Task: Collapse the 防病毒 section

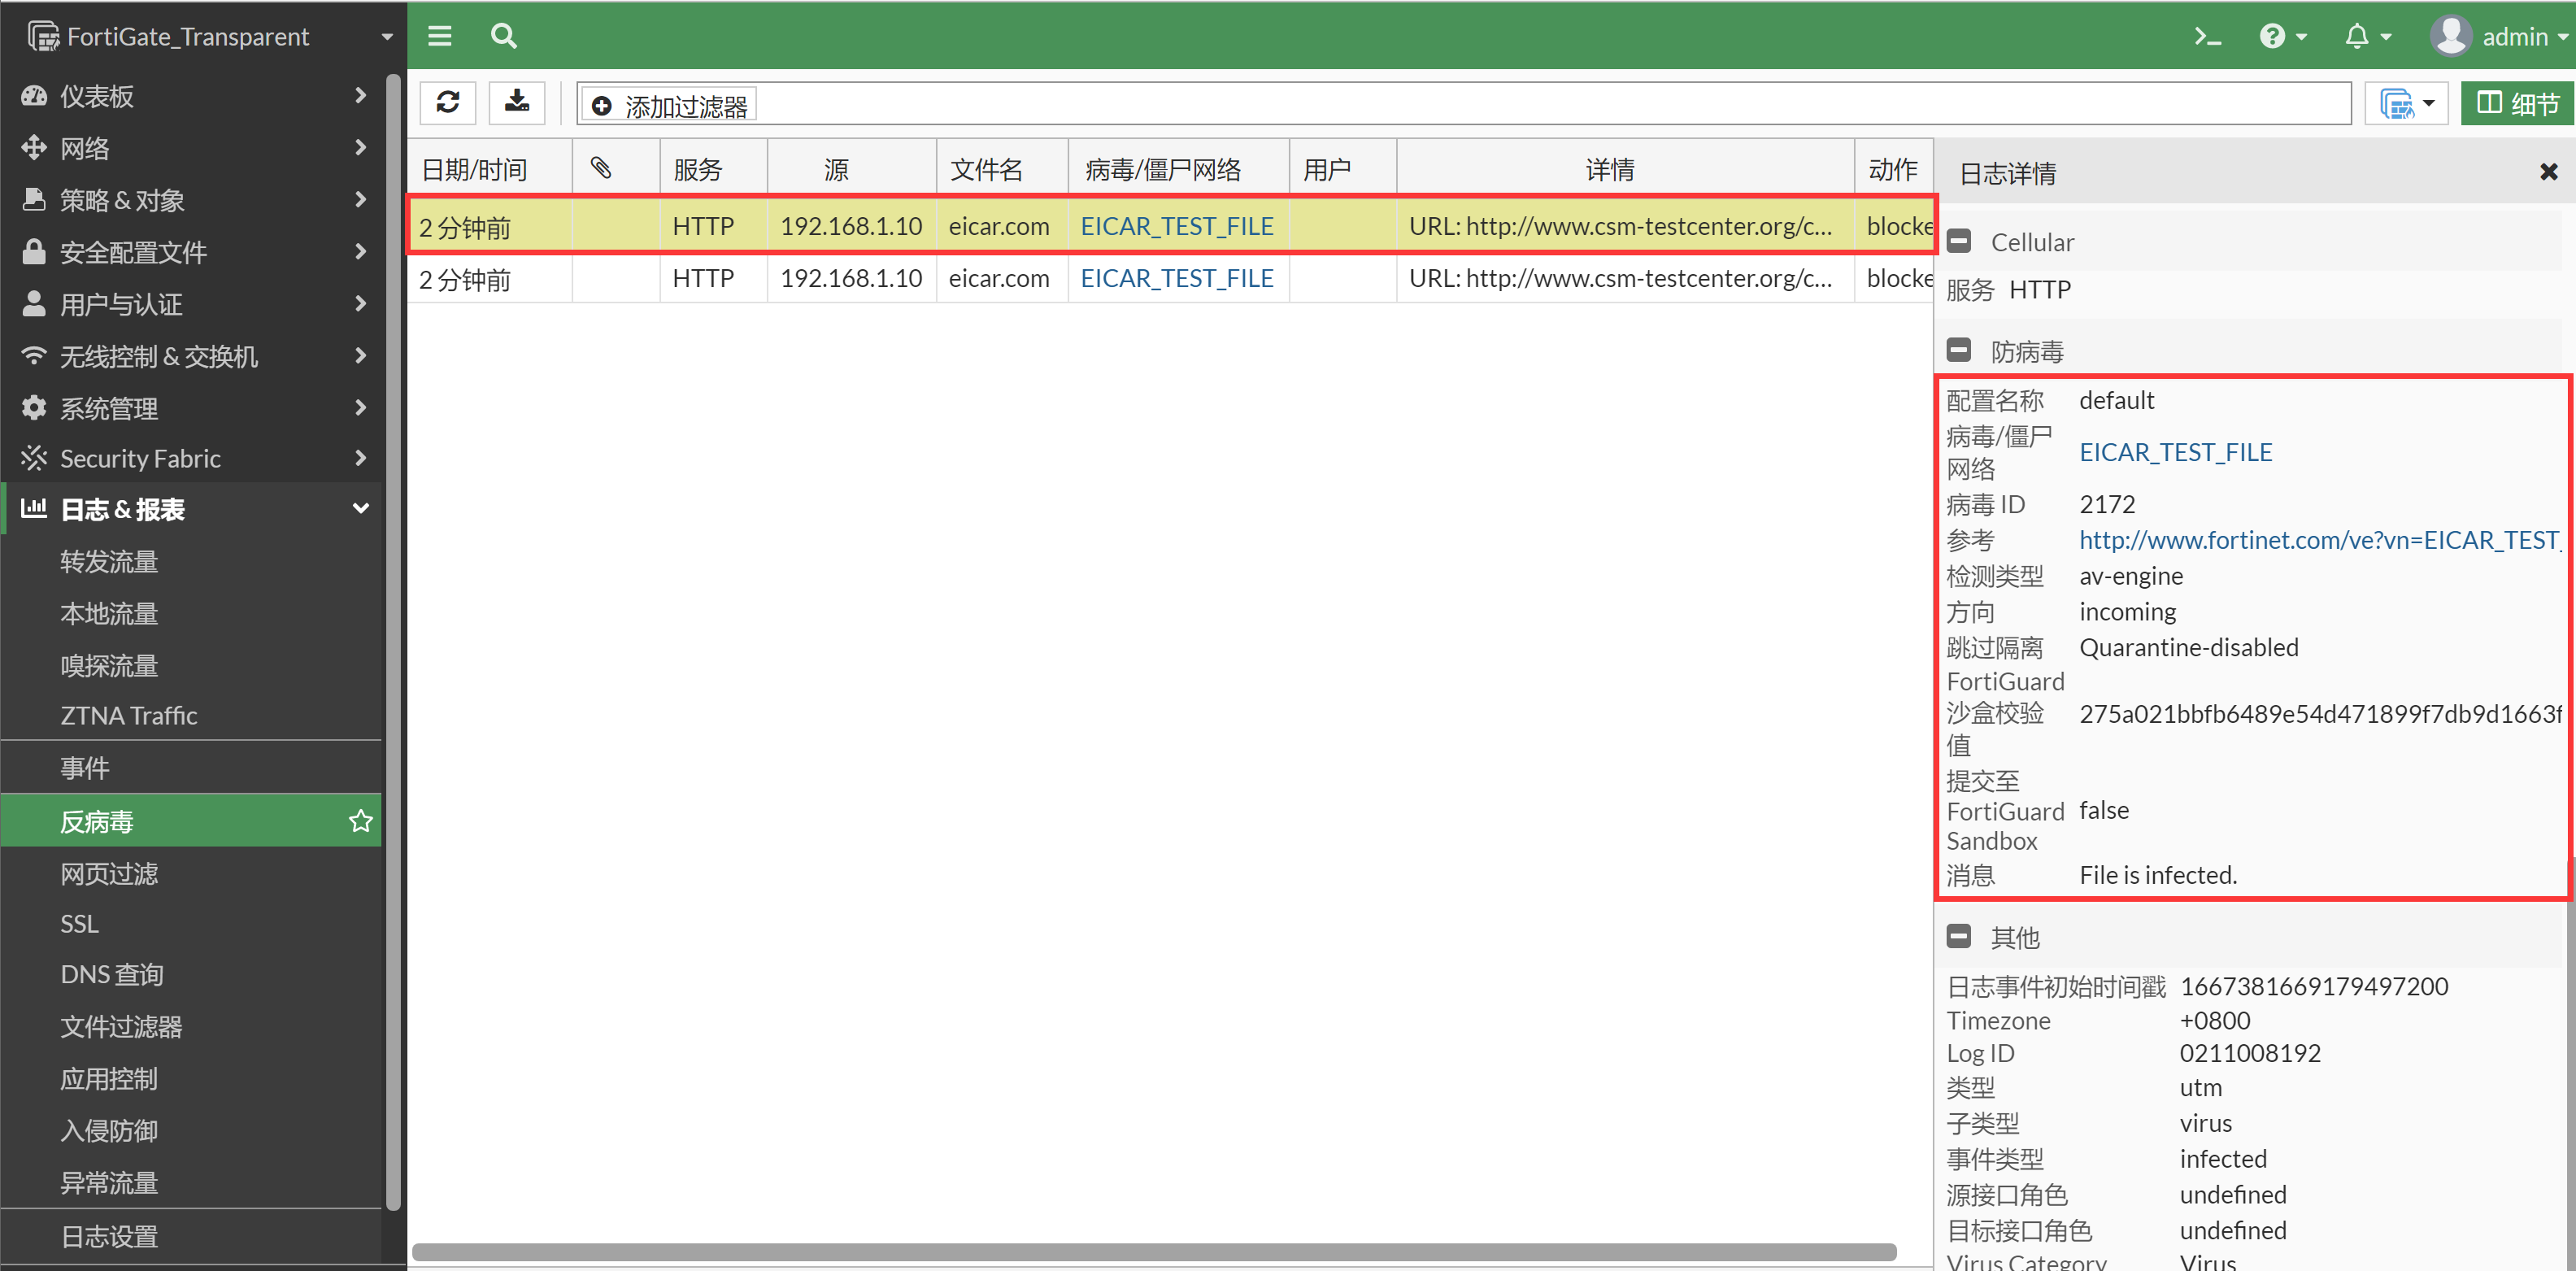Action: 1959,351
